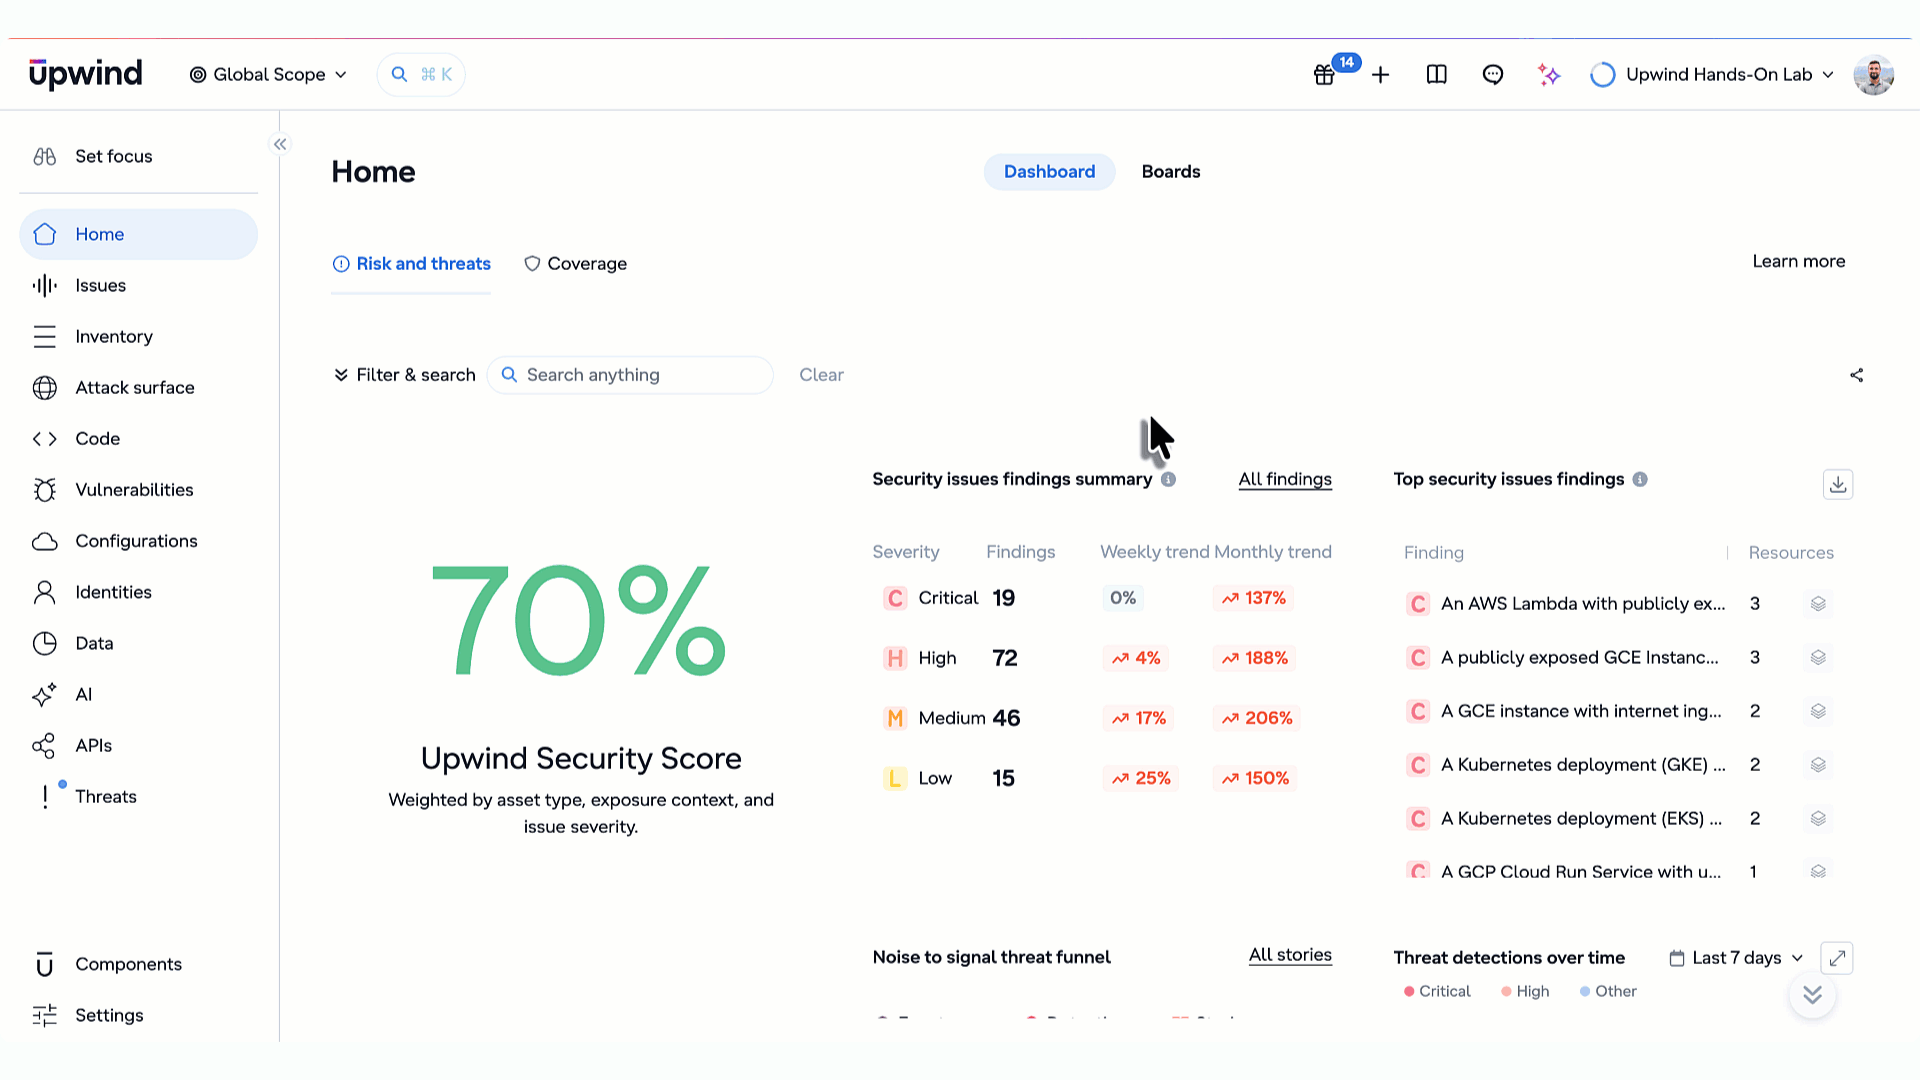Viewport: 1920px width, 1080px height.
Task: Click the Learn more link
Action: [x=1799, y=262]
